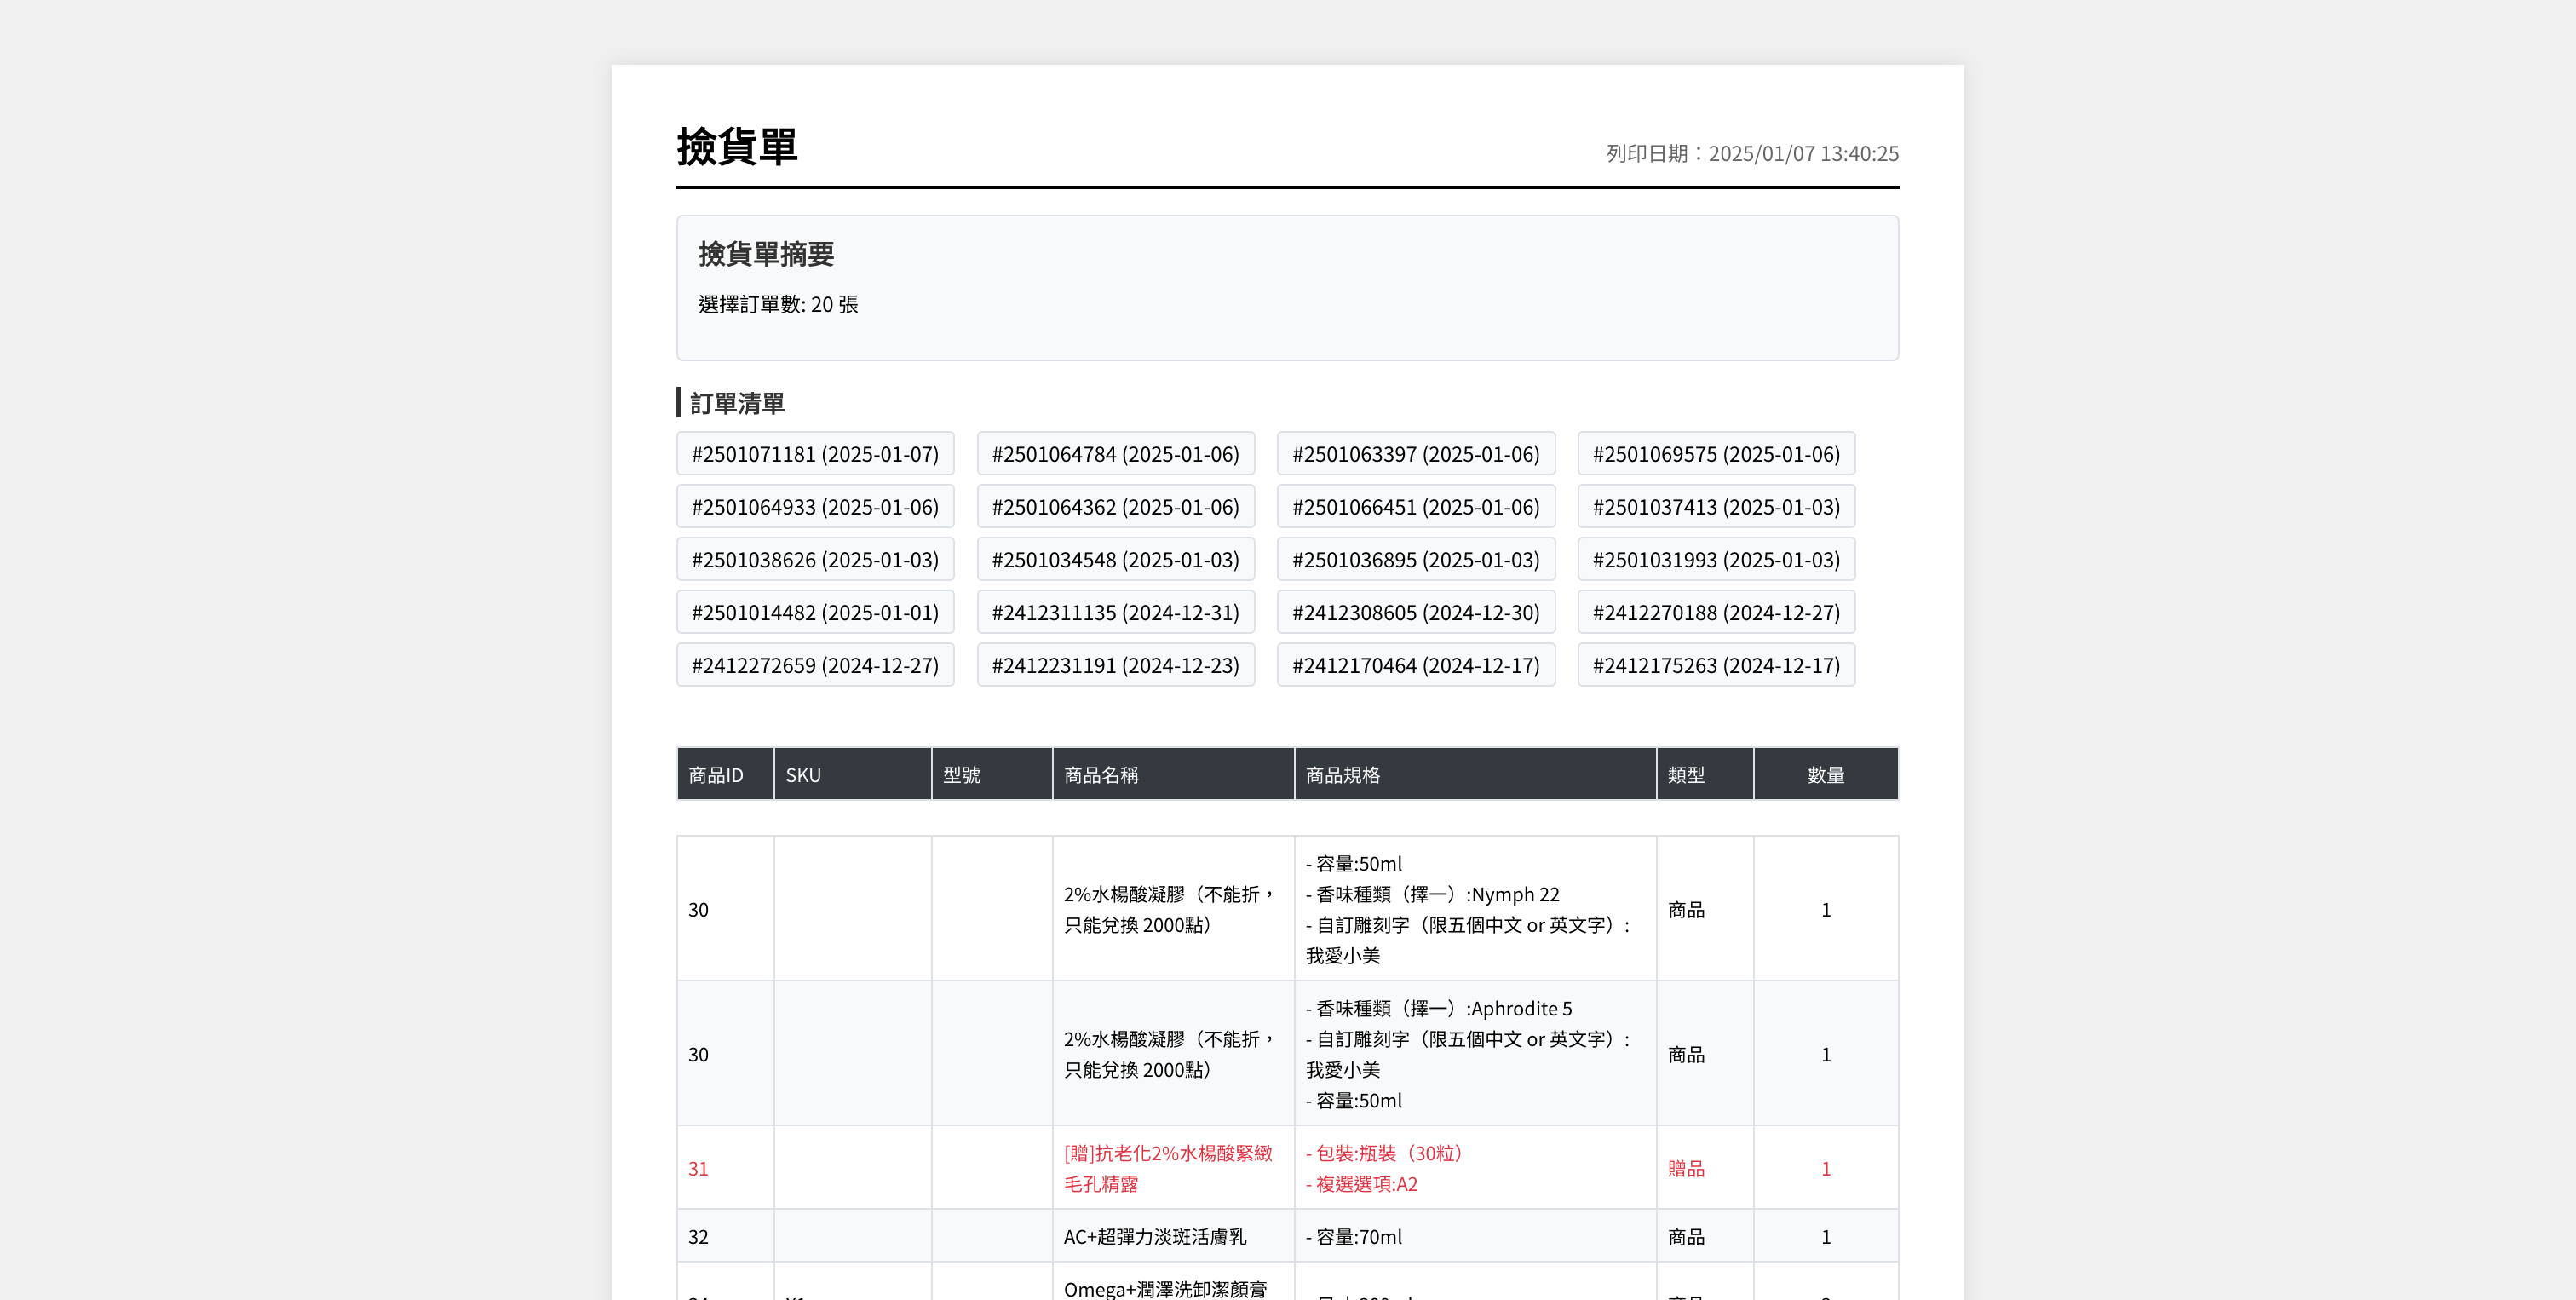The height and width of the screenshot is (1300, 2576).
Task: Click red spec 包裝:瓶裝（30粒）
Action: [1384, 1153]
